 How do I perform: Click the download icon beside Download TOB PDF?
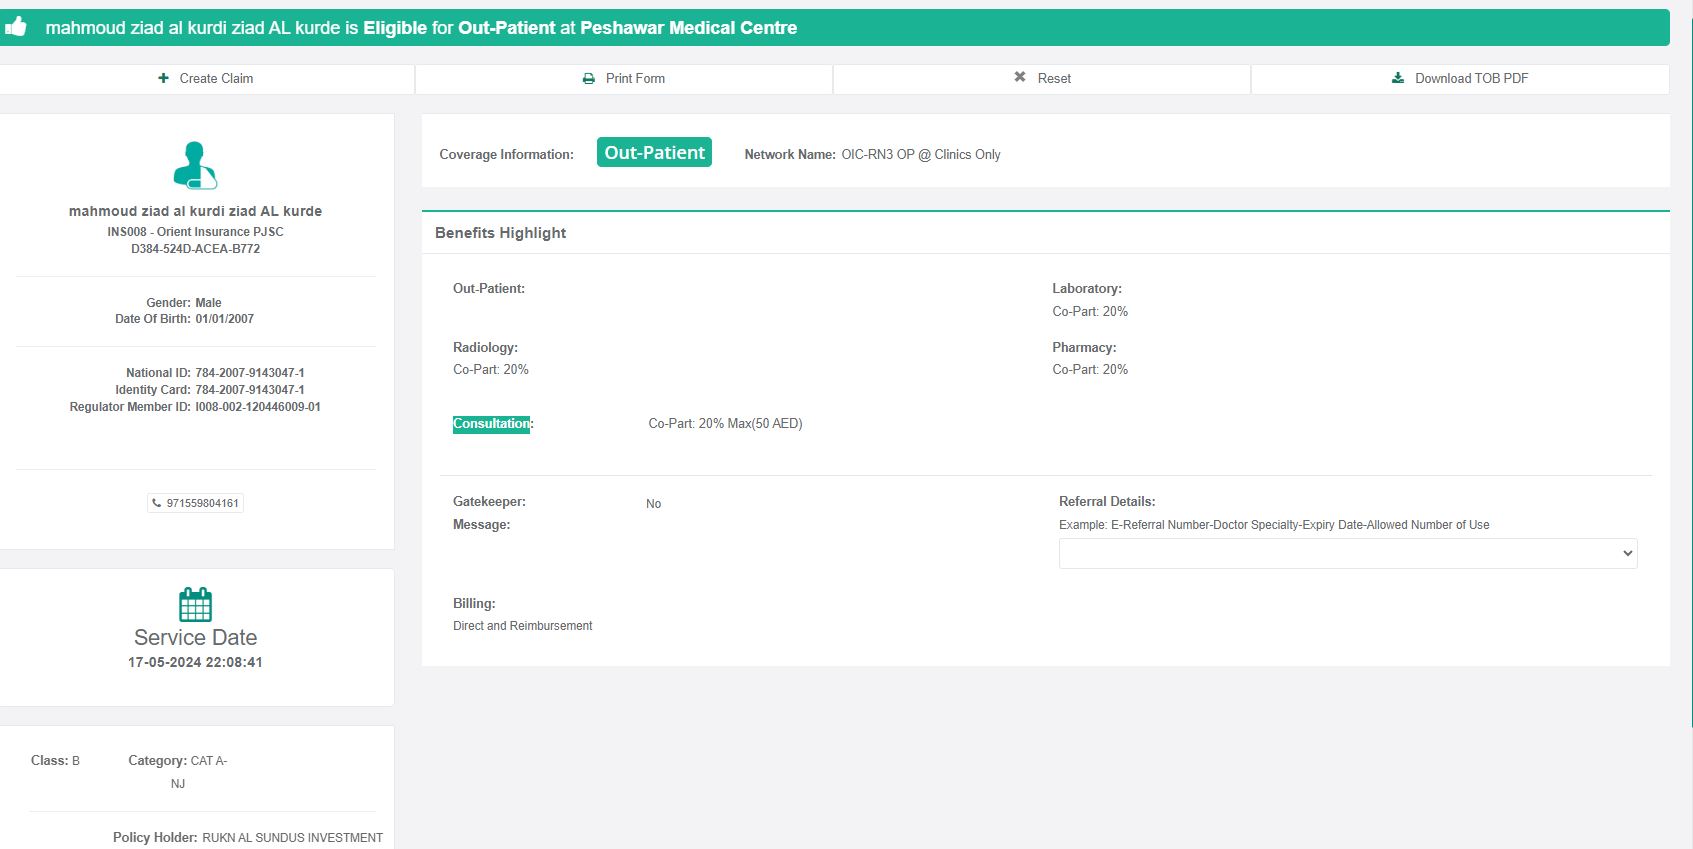tap(1398, 78)
